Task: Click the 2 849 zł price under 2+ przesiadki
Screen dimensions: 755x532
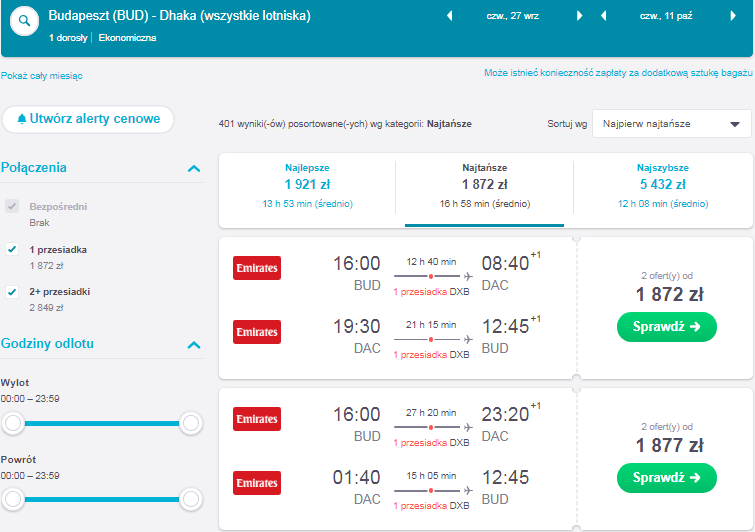Action: coord(46,308)
